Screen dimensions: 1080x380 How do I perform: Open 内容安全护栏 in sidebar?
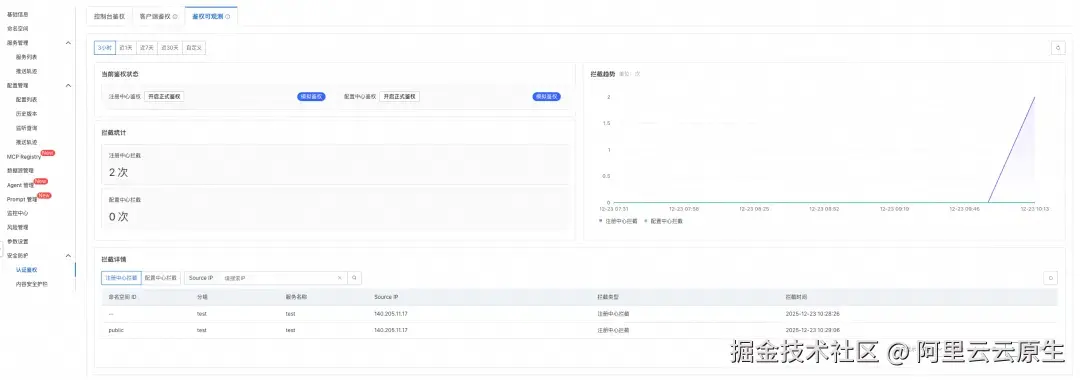tap(32, 284)
